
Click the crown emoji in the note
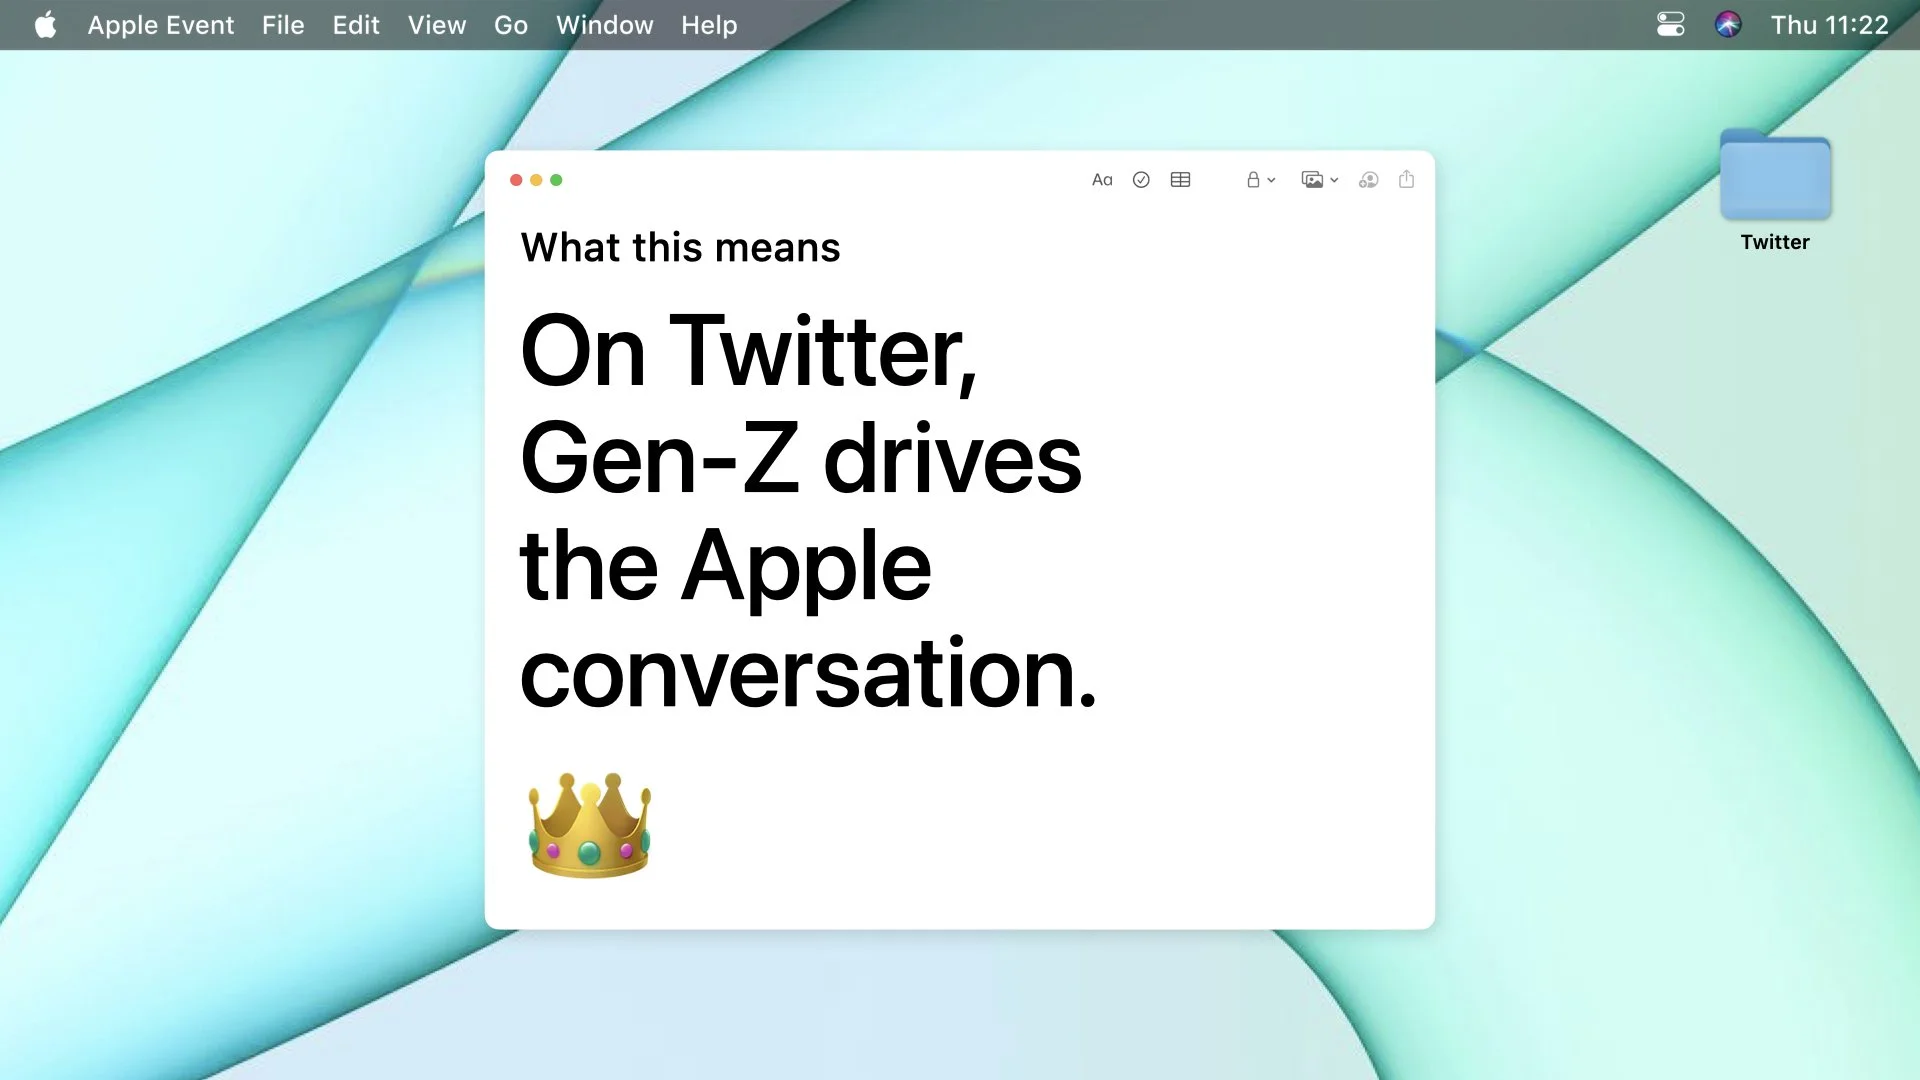[589, 825]
